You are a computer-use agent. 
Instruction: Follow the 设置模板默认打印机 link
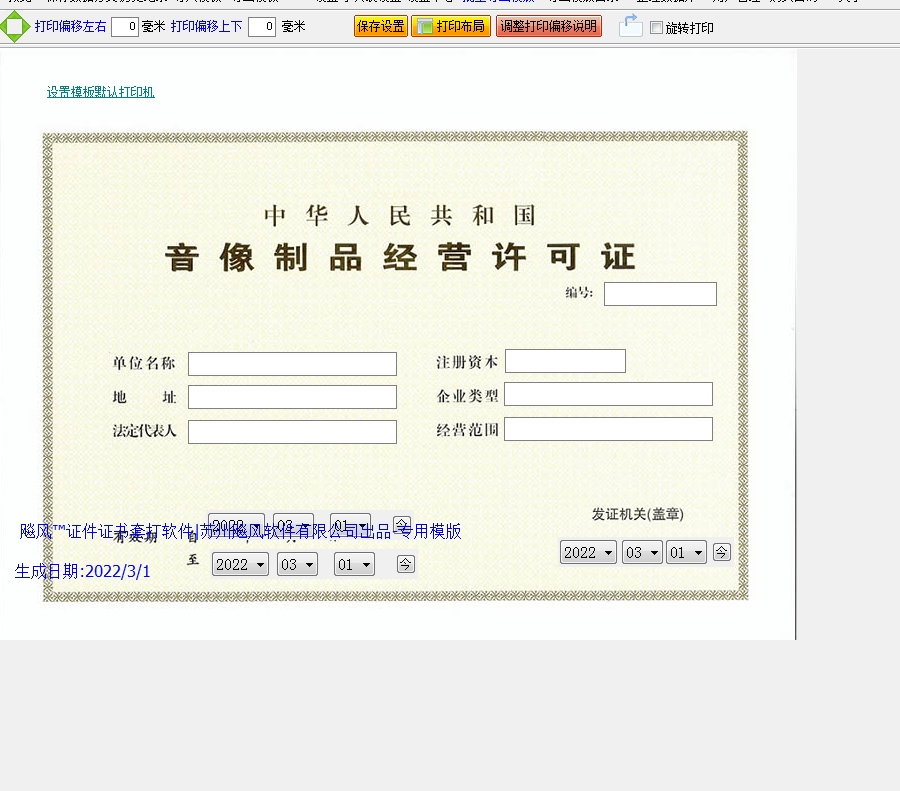(x=100, y=92)
